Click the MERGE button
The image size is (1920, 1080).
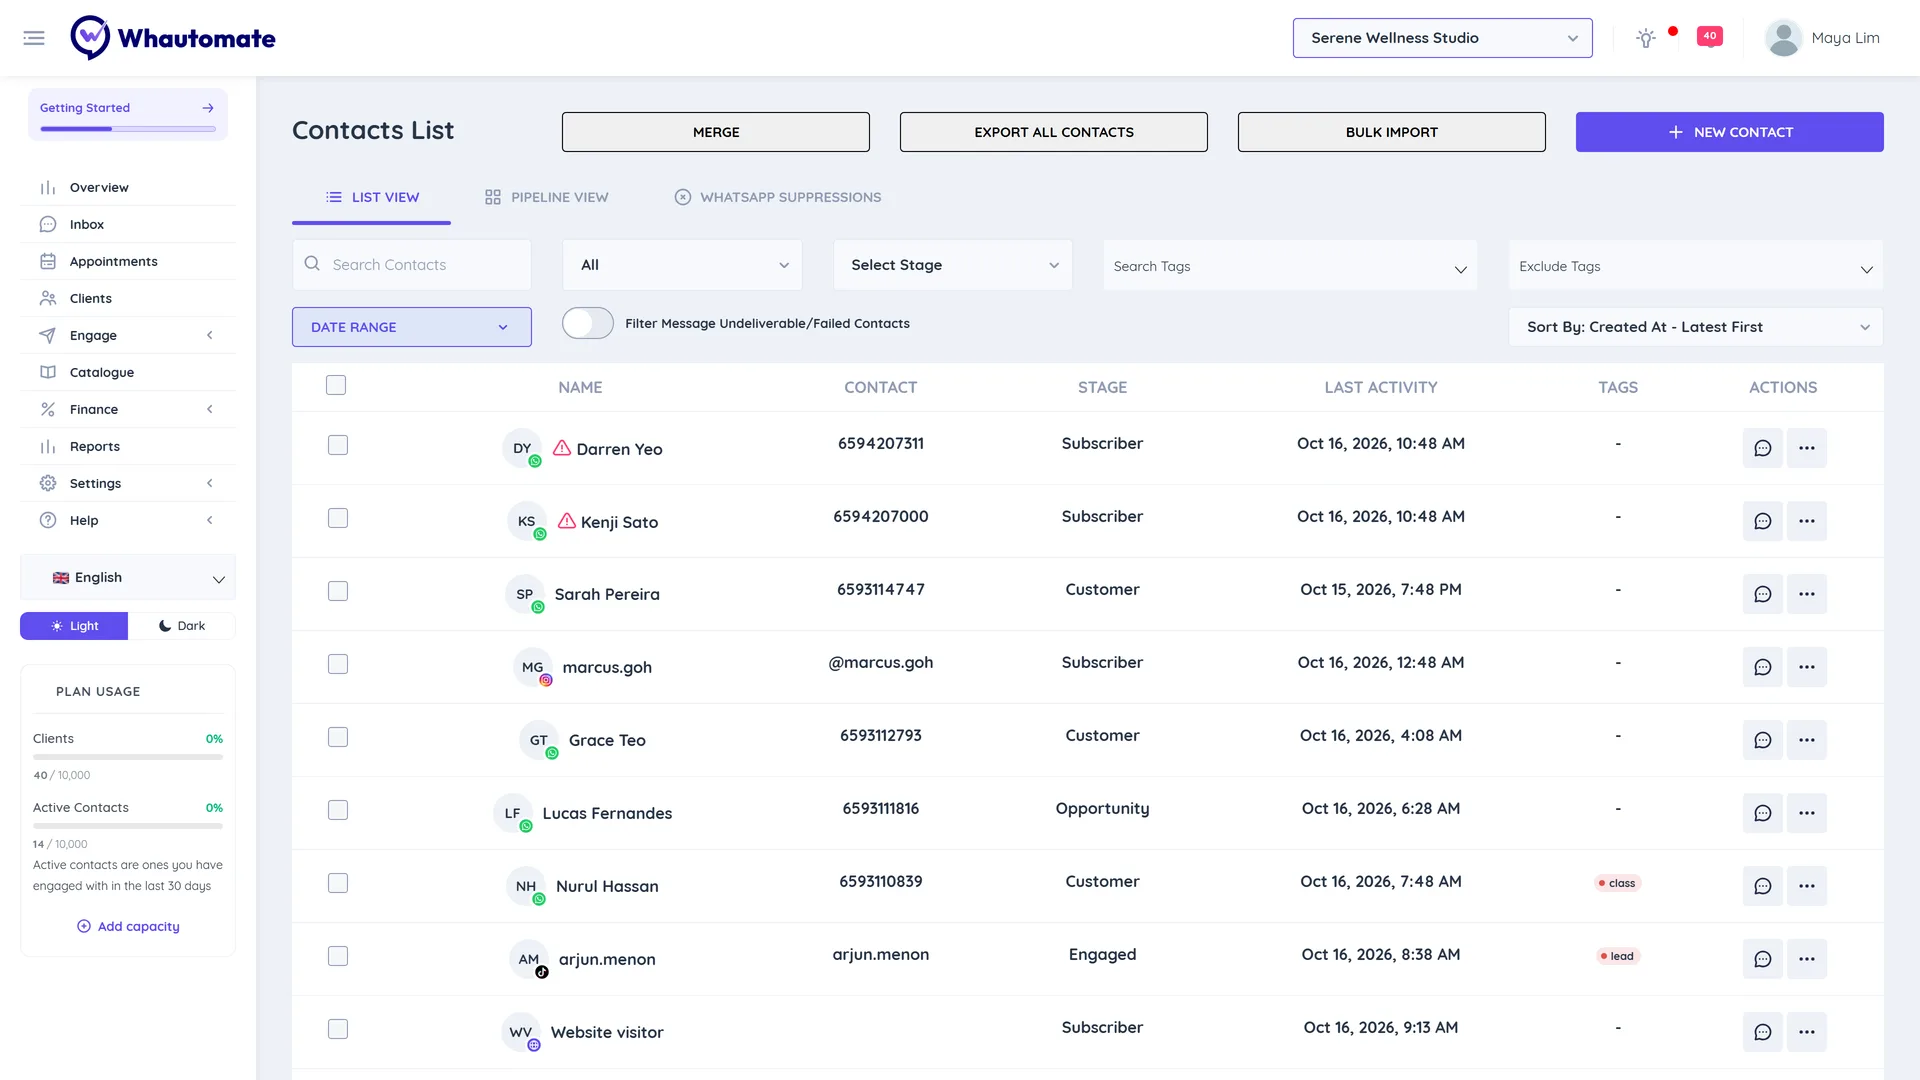click(716, 132)
